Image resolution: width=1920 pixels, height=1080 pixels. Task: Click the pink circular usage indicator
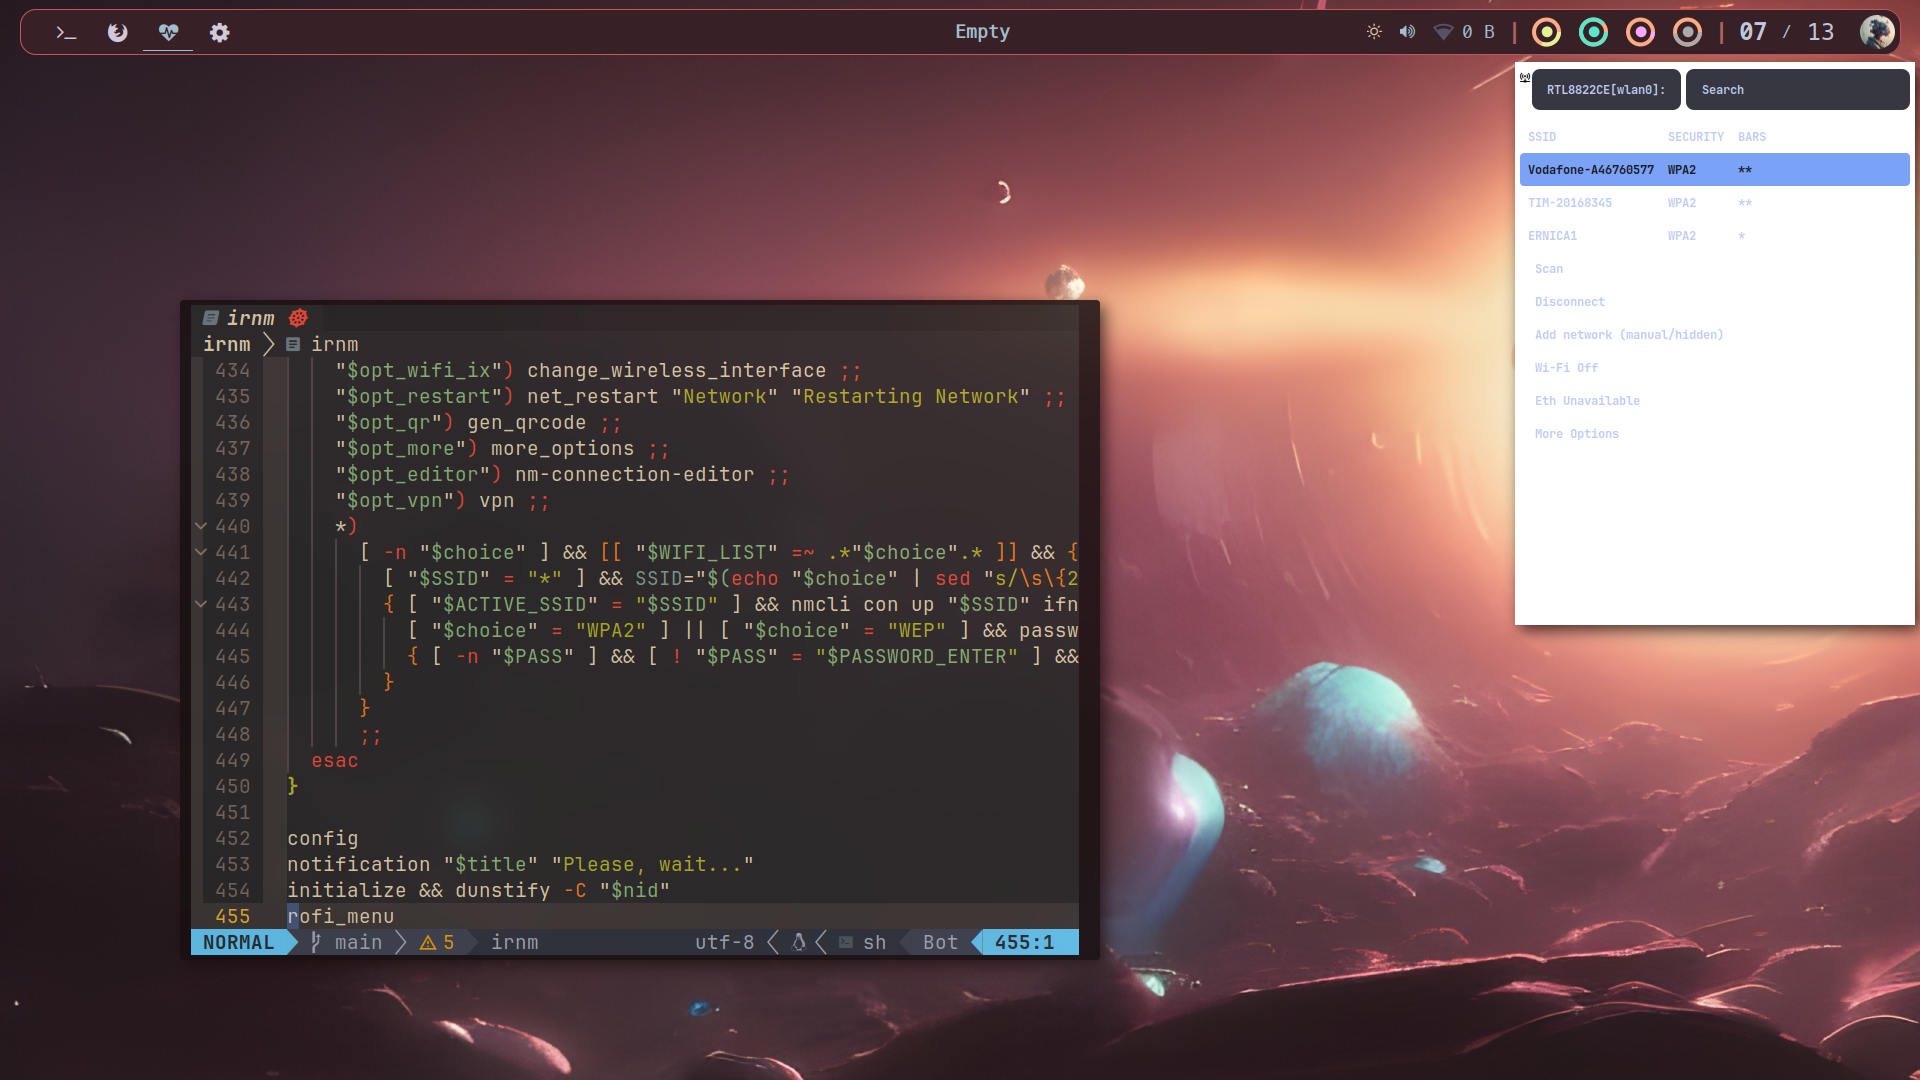click(x=1640, y=32)
